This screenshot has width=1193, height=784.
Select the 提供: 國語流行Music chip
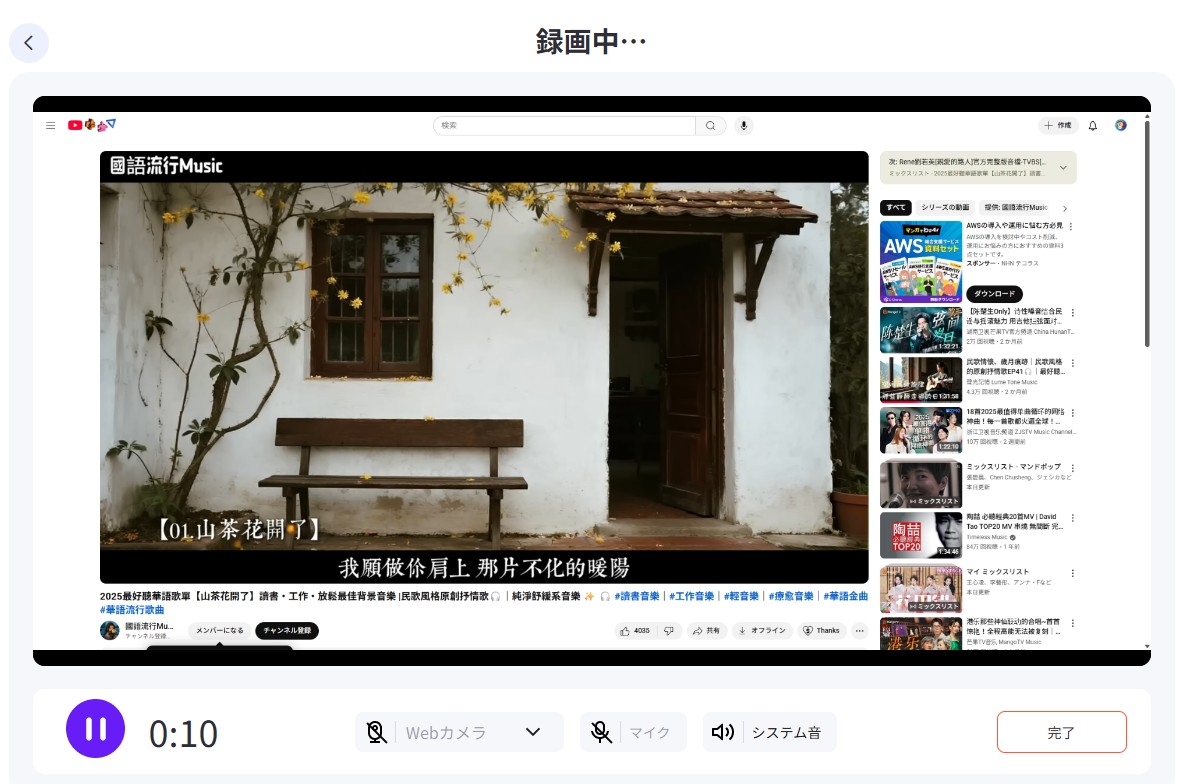point(1016,207)
